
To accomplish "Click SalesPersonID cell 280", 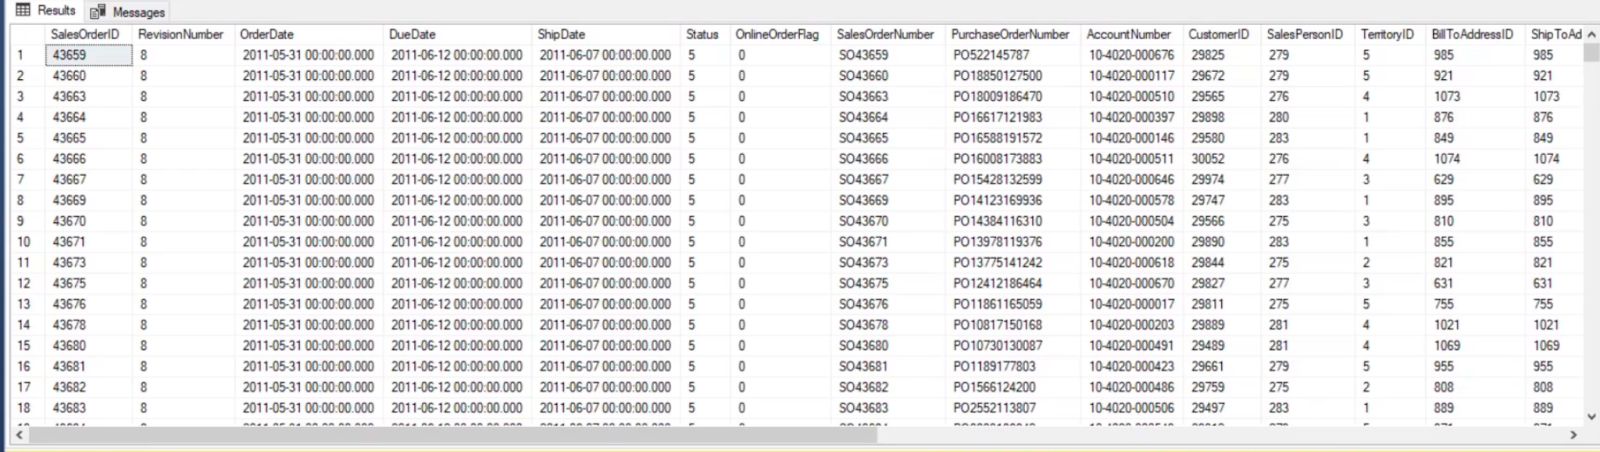I will (x=1306, y=117).
